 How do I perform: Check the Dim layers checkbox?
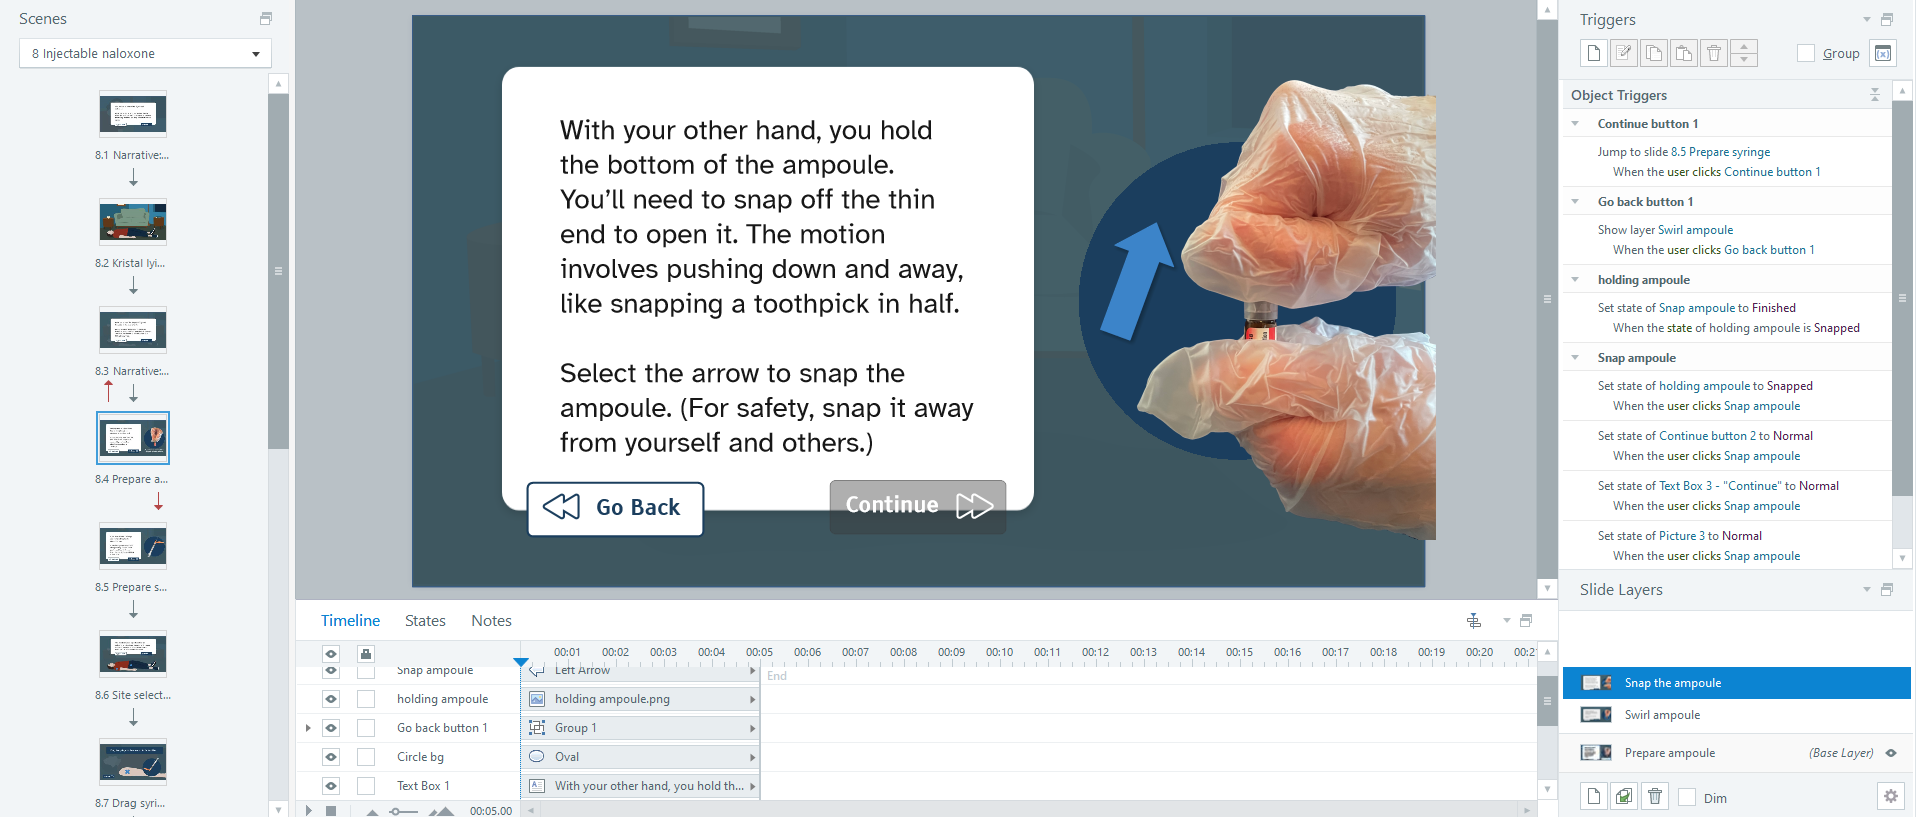1687,797
